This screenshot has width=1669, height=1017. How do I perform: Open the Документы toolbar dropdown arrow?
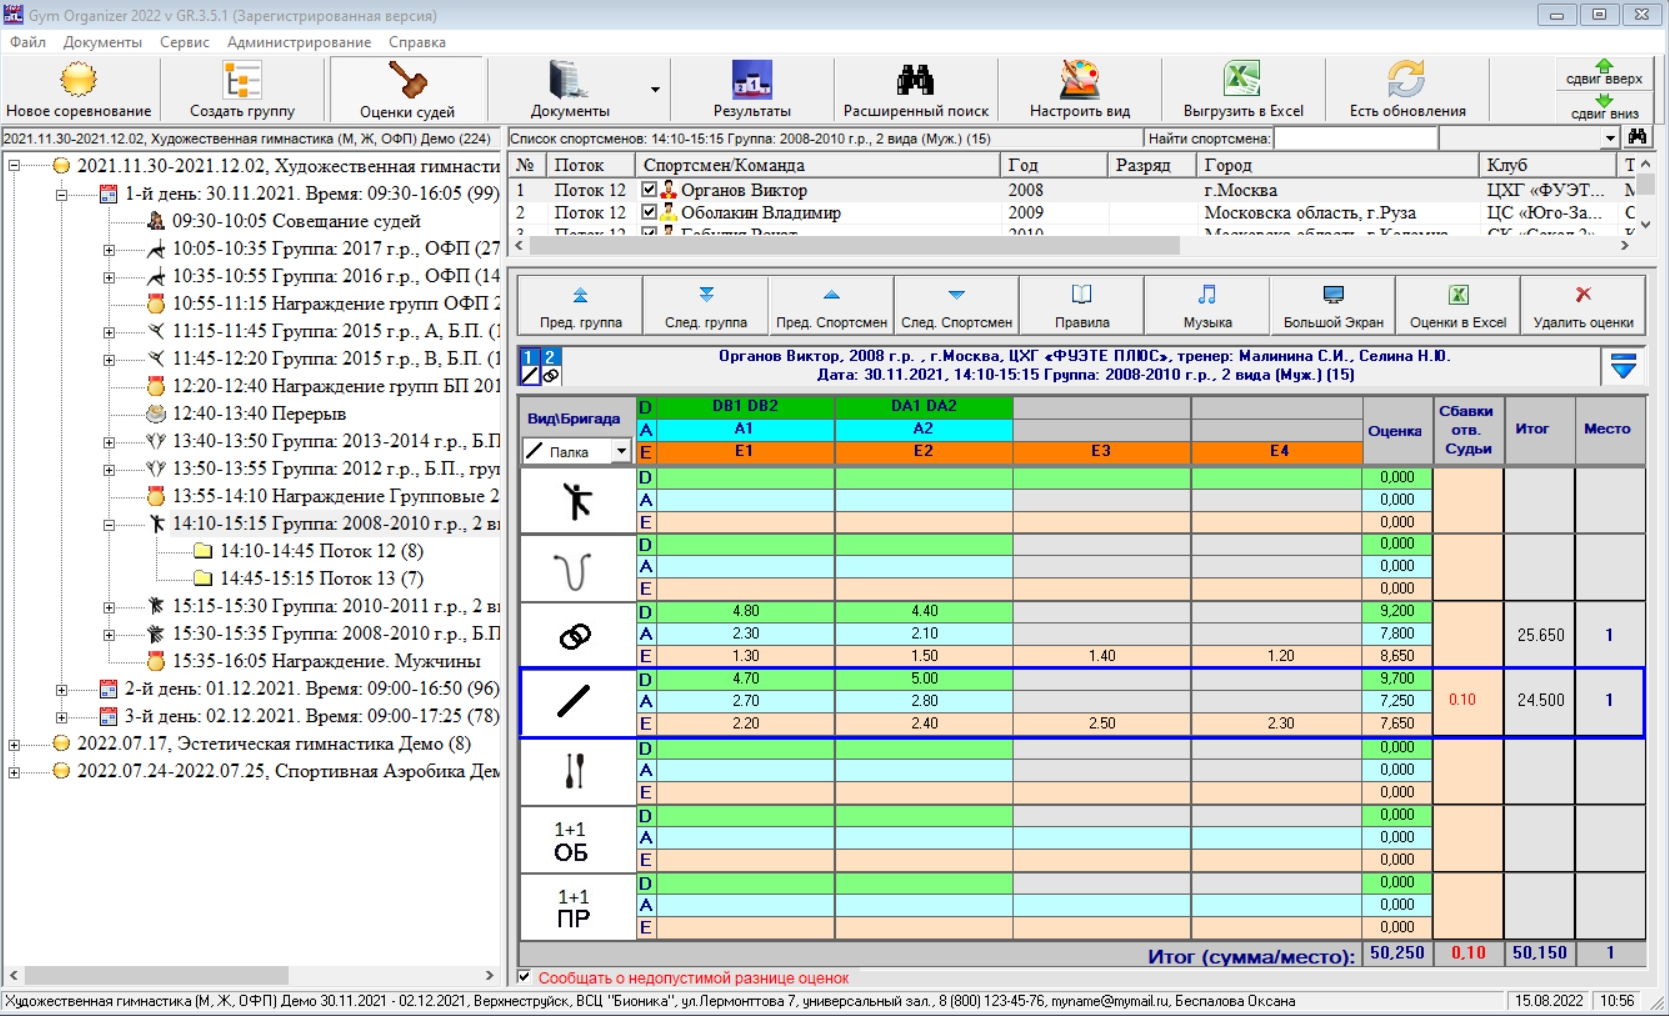[x=655, y=90]
